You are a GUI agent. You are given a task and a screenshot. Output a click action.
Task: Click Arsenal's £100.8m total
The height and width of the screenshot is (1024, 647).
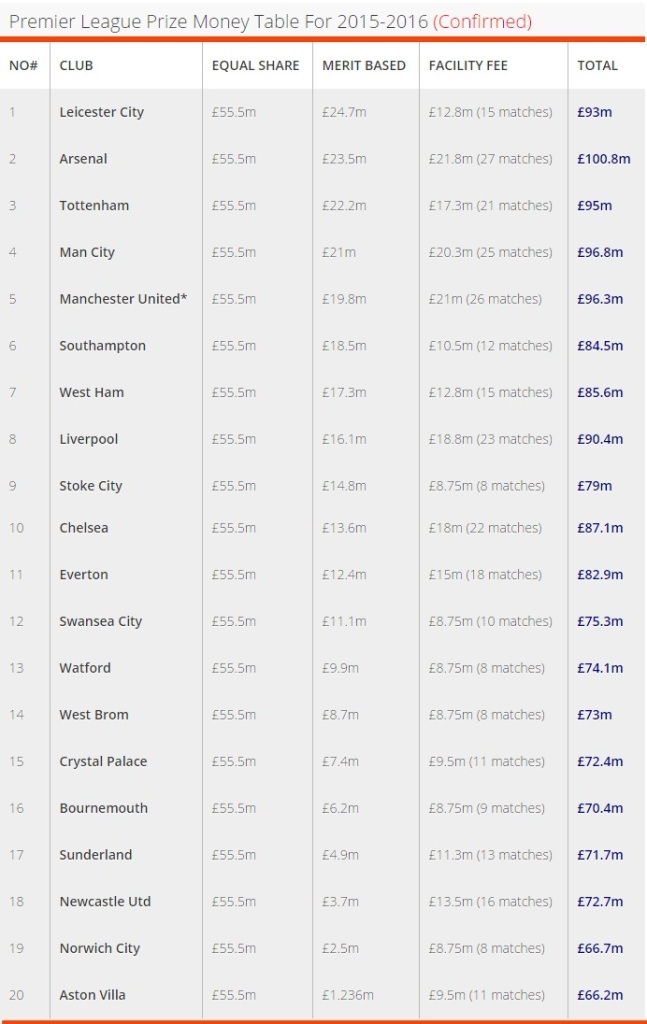(x=604, y=159)
